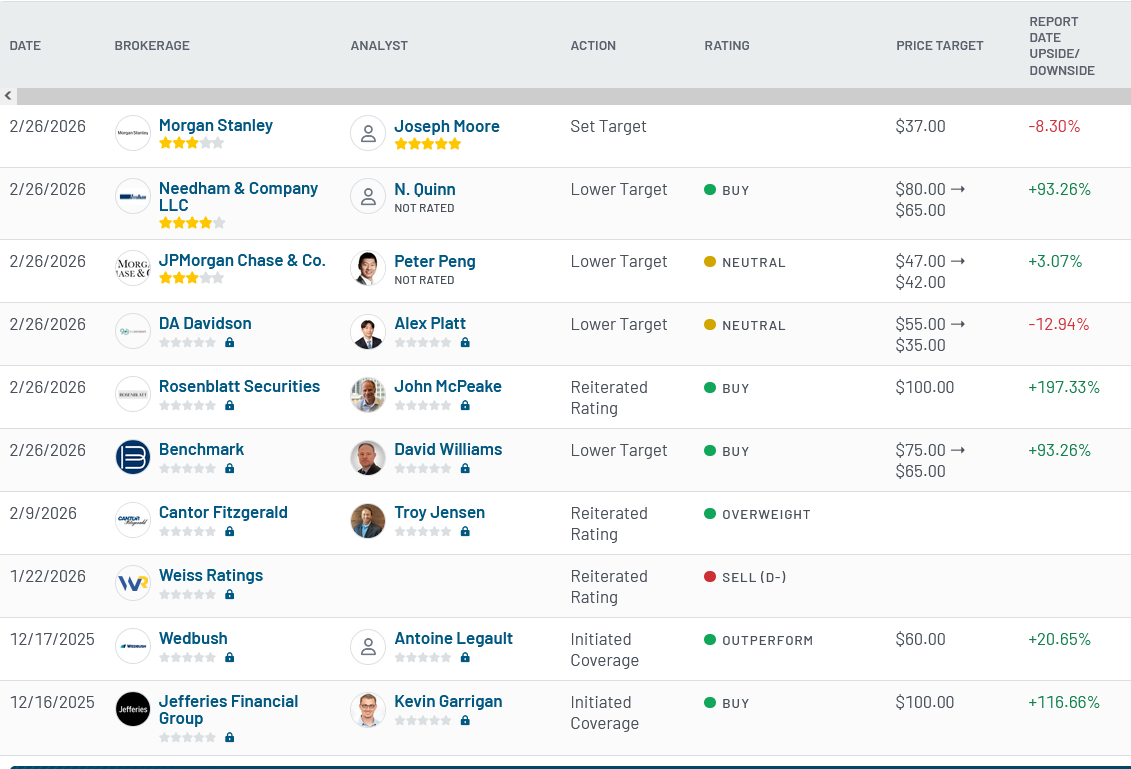Click Benchmark logo icon

(x=133, y=457)
